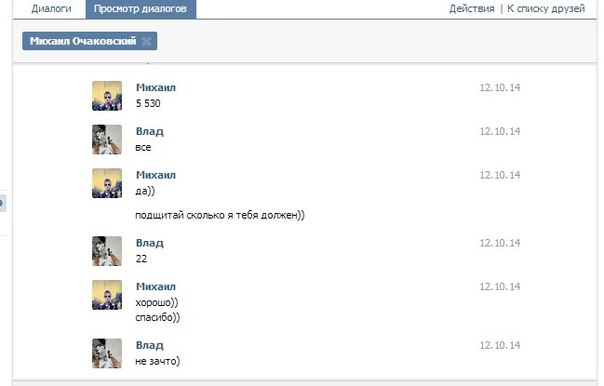Viewport: 604px width, 386px height.
Task: Click Влад's avatar beside the '22' message
Action: pyautogui.click(x=107, y=251)
